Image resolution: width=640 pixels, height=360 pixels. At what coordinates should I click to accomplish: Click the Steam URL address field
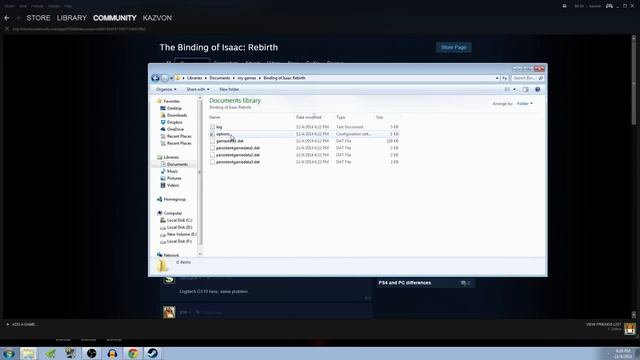pos(79,29)
